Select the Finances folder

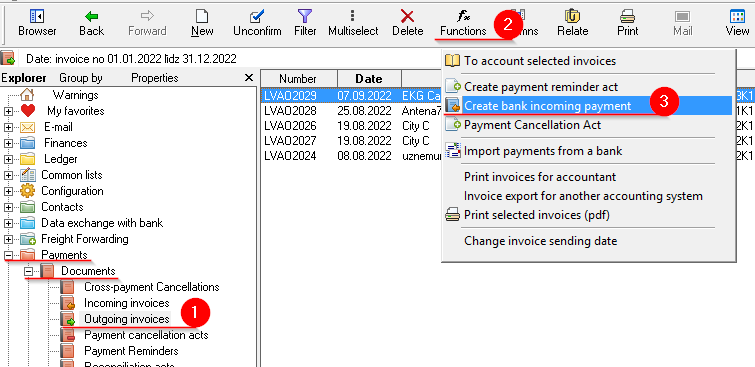(x=65, y=143)
